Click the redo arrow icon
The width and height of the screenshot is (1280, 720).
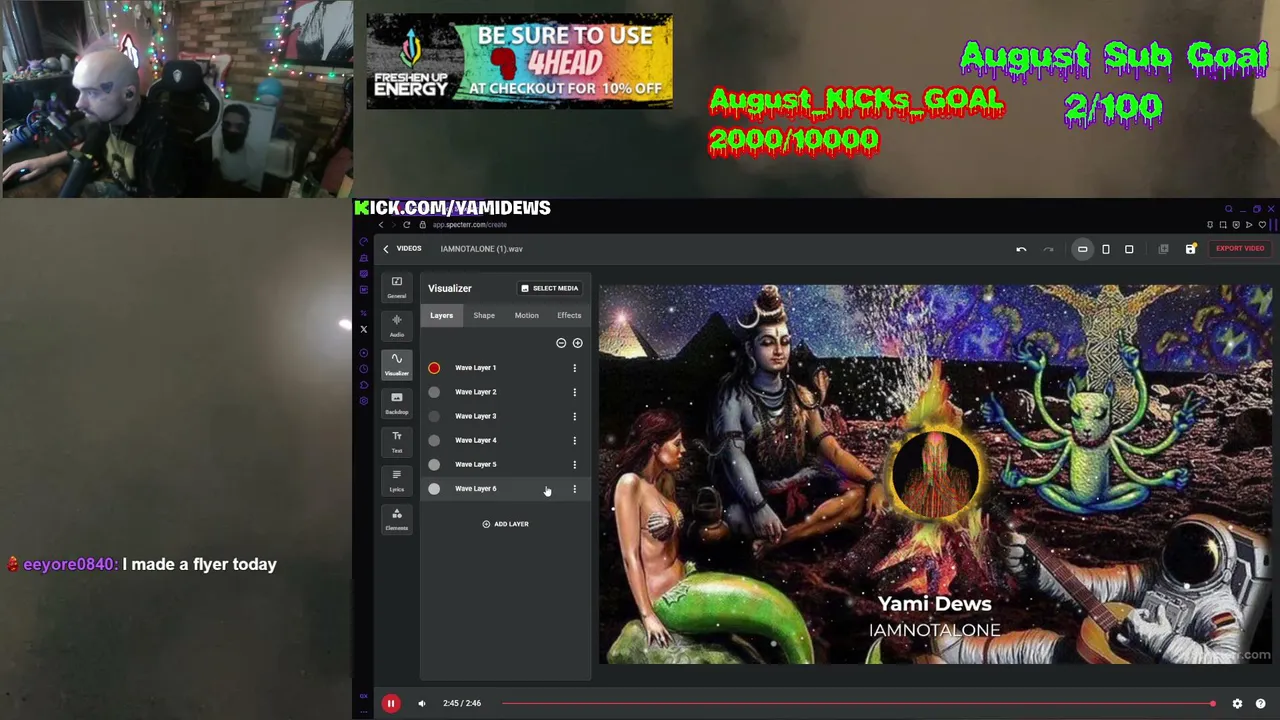click(1048, 249)
